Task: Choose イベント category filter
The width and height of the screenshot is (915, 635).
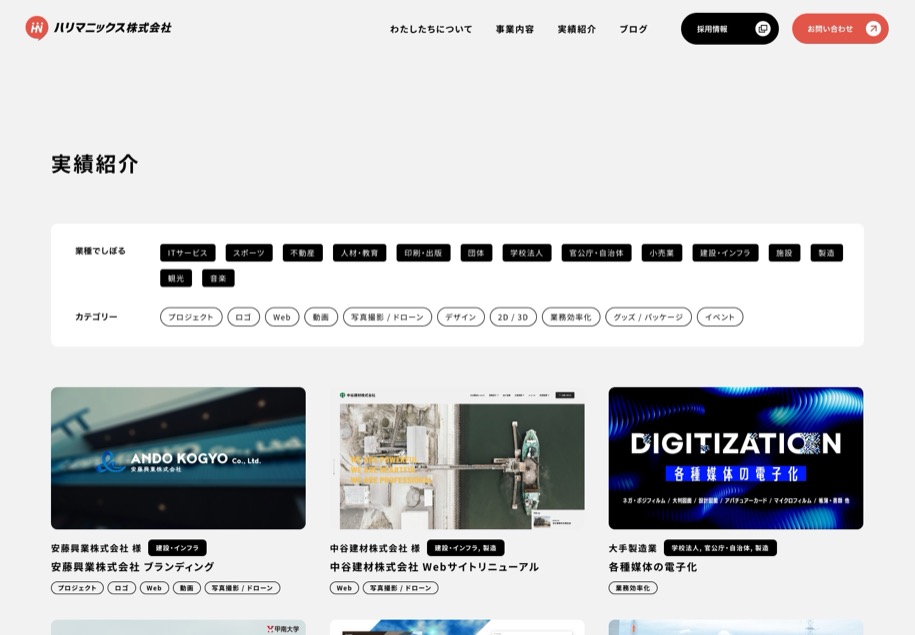Action: click(720, 317)
